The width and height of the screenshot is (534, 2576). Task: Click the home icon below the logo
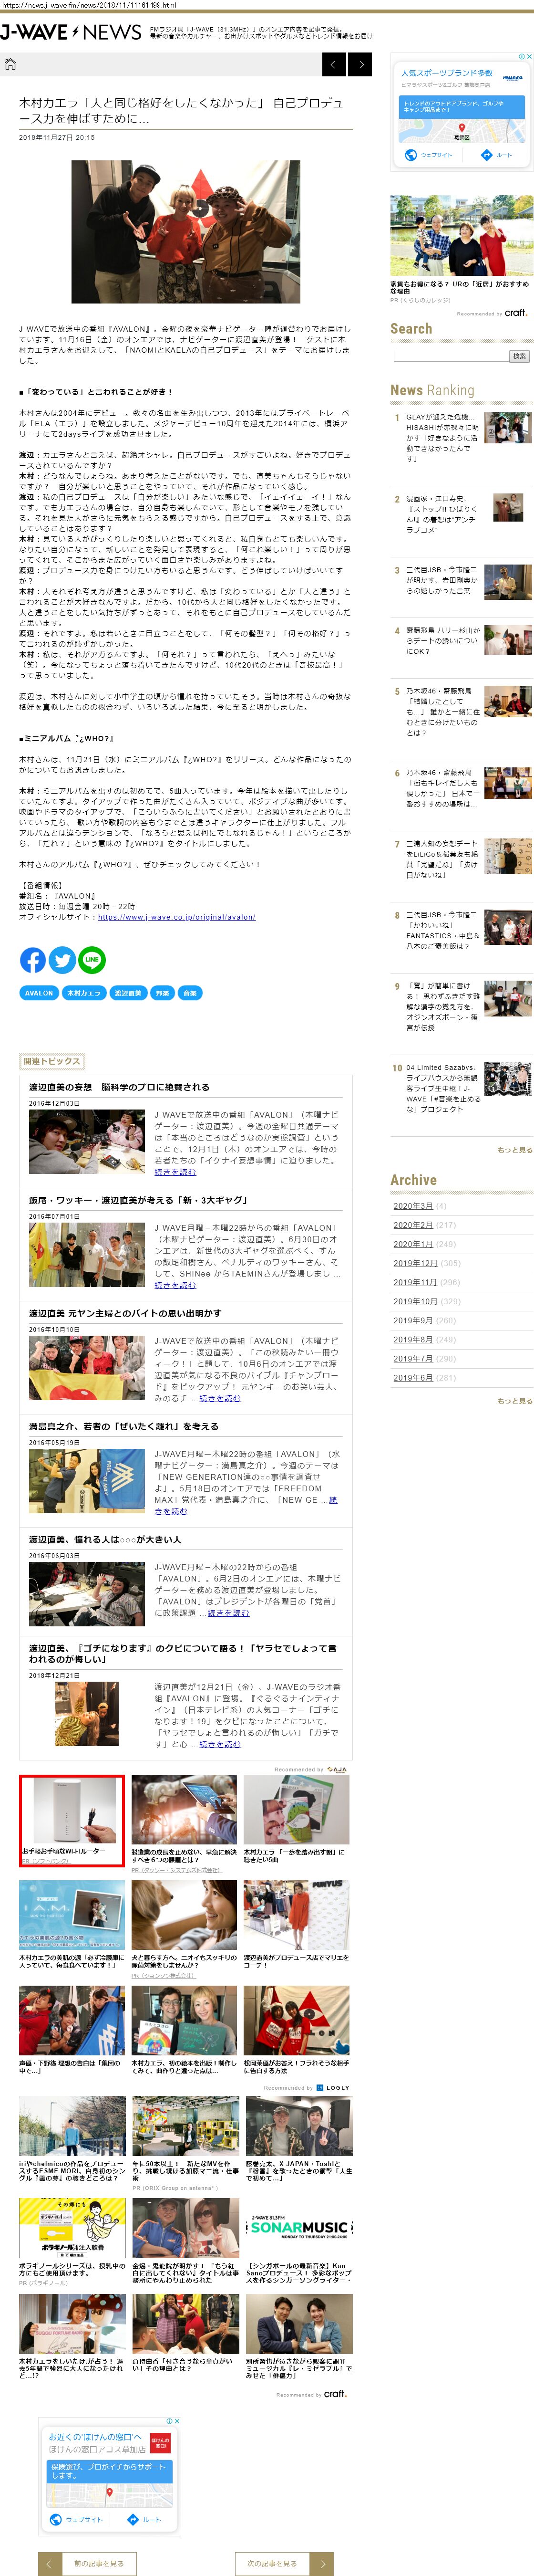tap(11, 65)
